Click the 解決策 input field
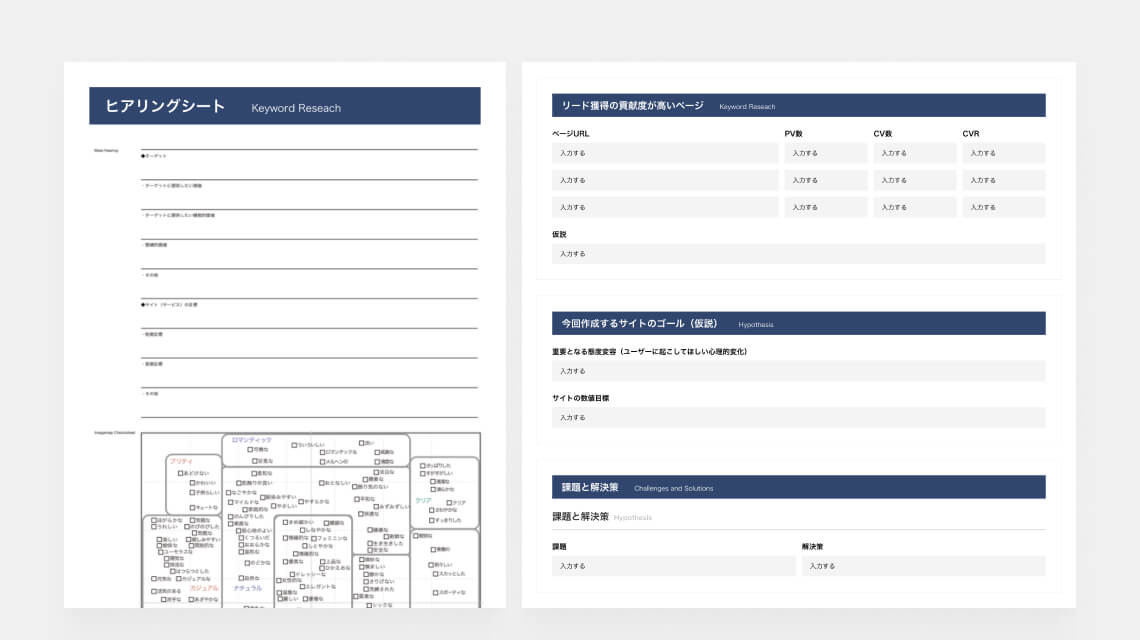This screenshot has width=1140, height=640. click(923, 566)
